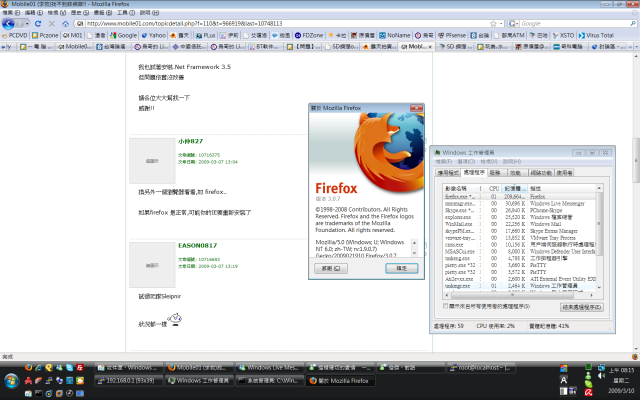Image resolution: width=640 pixels, height=400 pixels.
Task: Open user profile 小帥827
Action: (191, 141)
